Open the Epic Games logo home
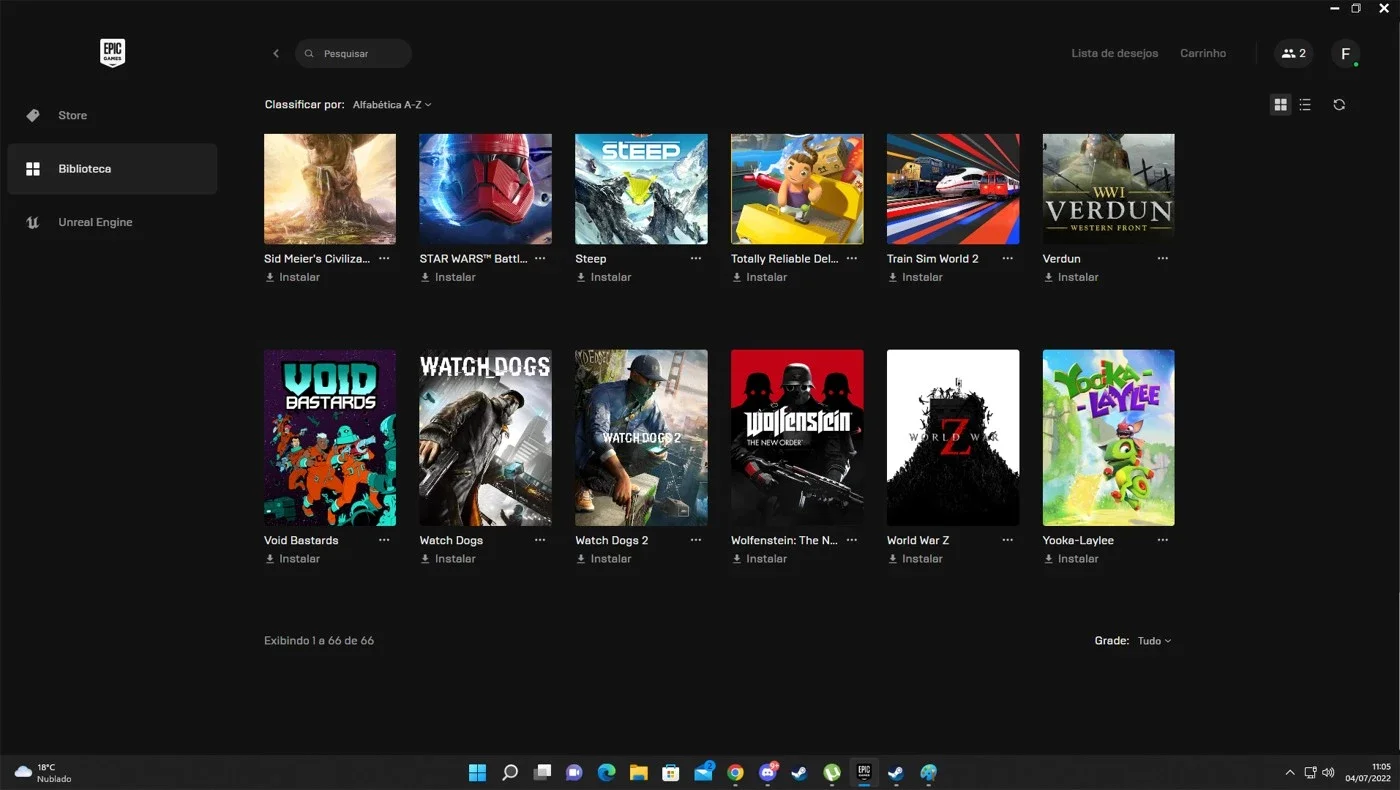1400x790 pixels. [x=112, y=53]
